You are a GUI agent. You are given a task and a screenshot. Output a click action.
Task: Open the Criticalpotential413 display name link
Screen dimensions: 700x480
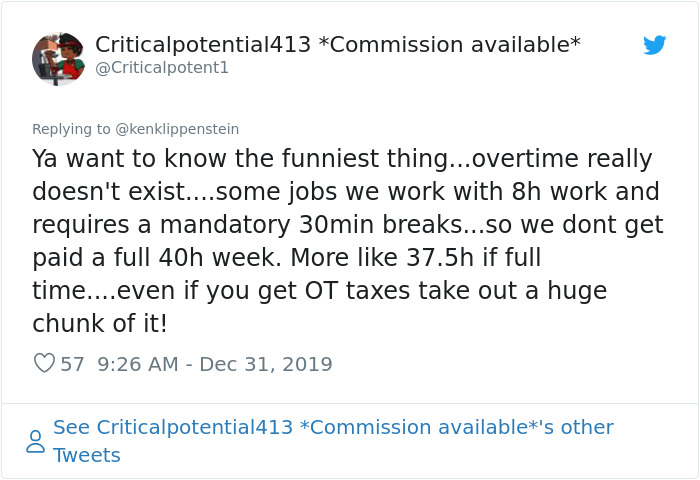point(200,45)
